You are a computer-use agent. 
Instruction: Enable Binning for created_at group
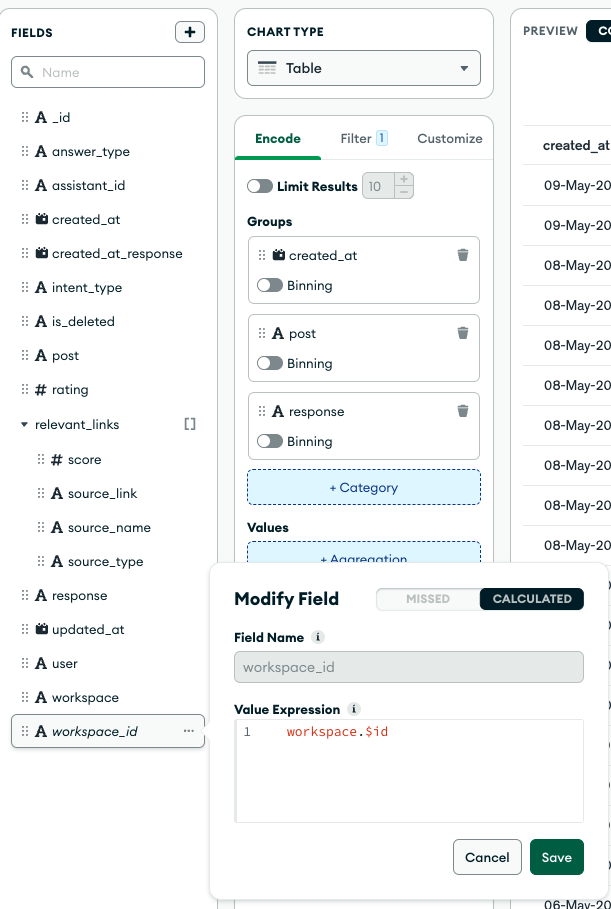[270, 285]
